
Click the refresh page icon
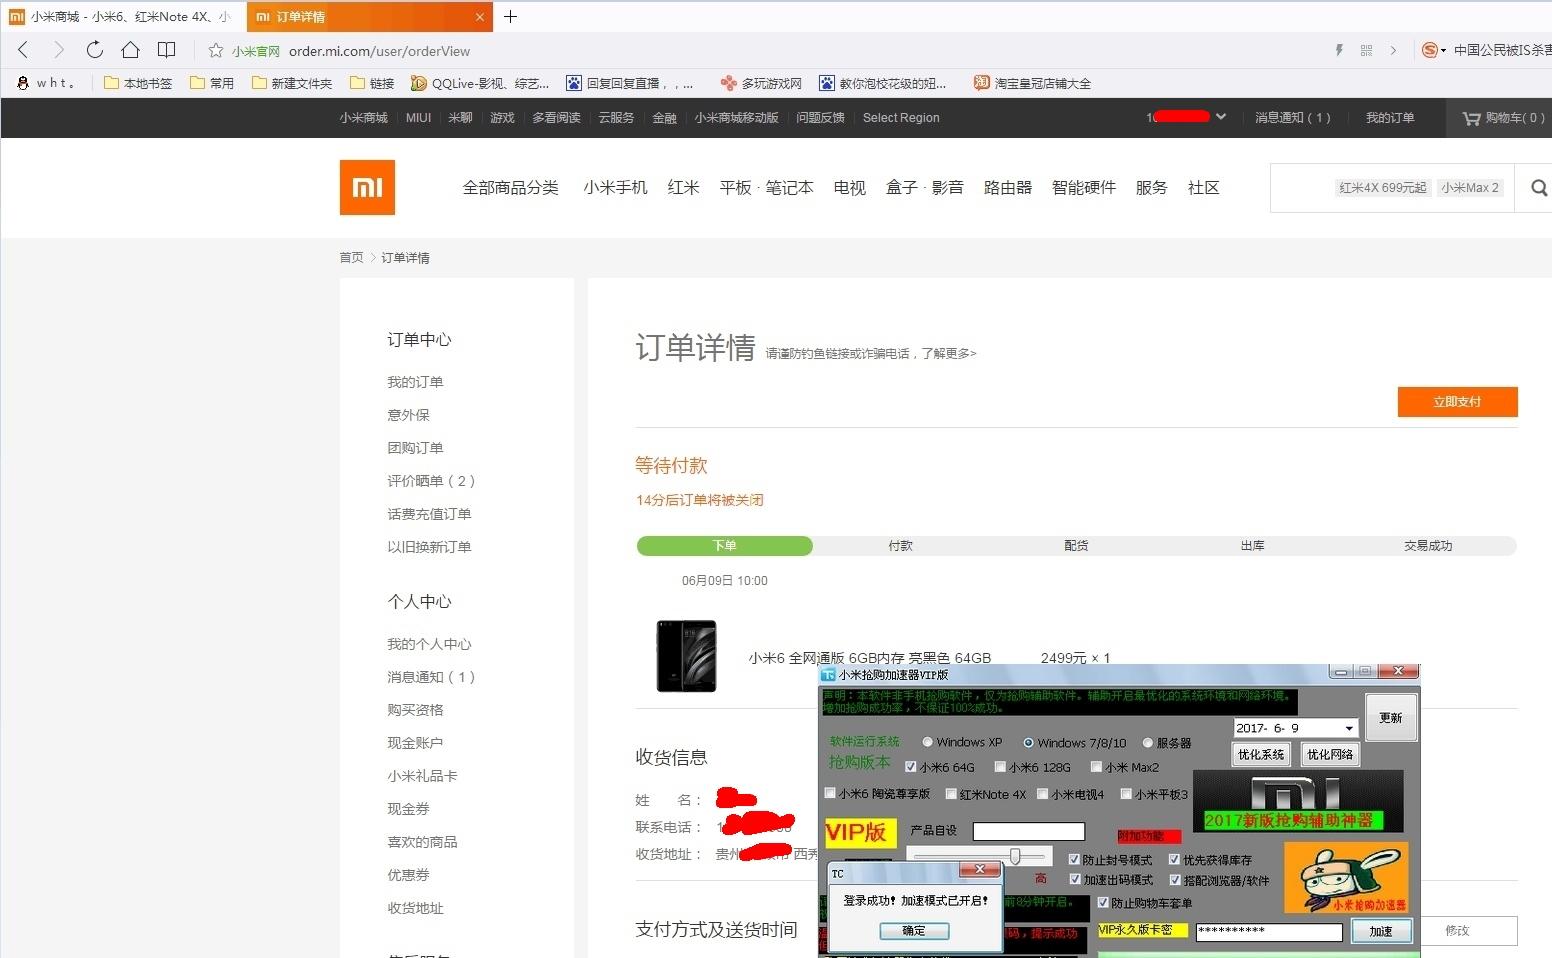(94, 50)
